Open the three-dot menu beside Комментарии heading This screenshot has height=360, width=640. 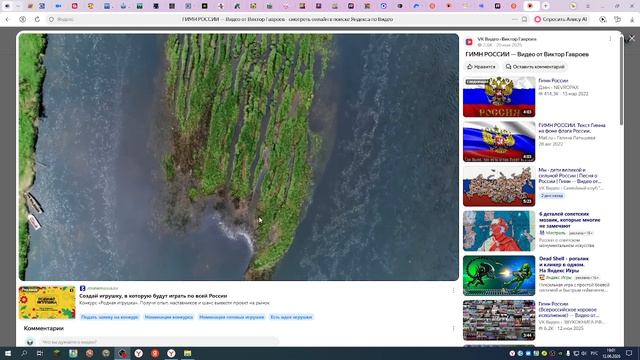click(x=453, y=328)
